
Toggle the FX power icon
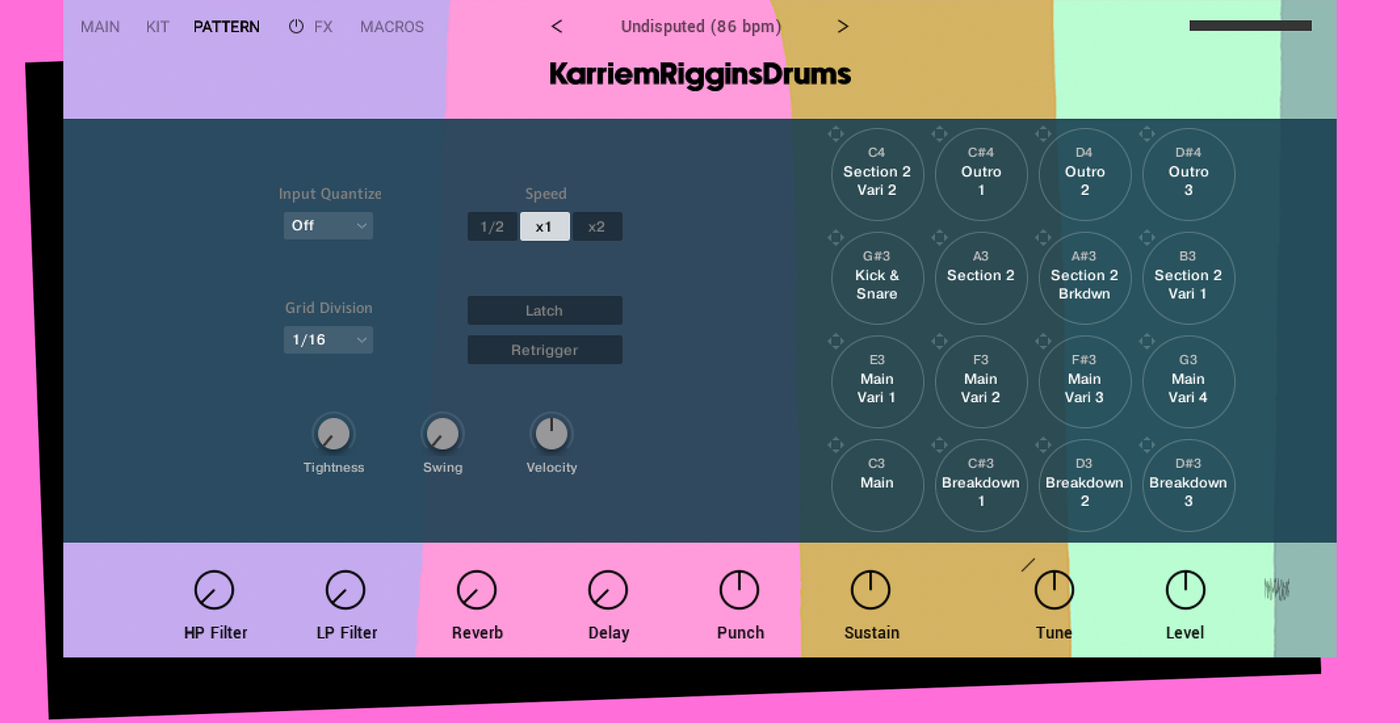coord(296,27)
